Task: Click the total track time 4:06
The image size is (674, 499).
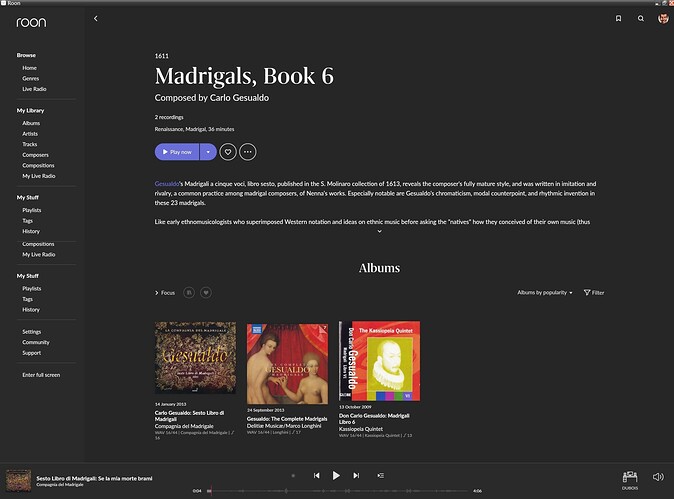Action: coord(477,491)
